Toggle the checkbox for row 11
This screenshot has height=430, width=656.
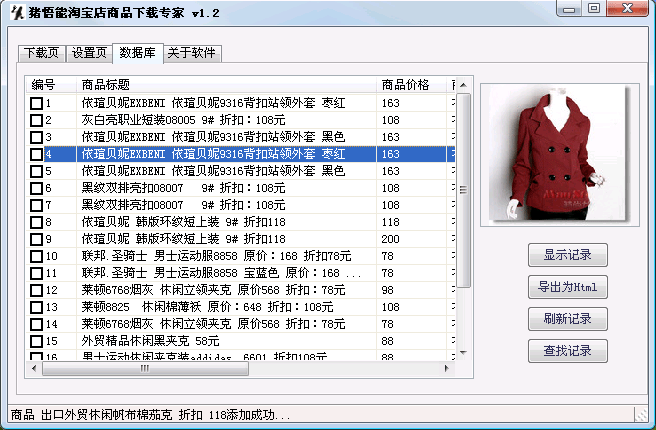(x=36, y=273)
